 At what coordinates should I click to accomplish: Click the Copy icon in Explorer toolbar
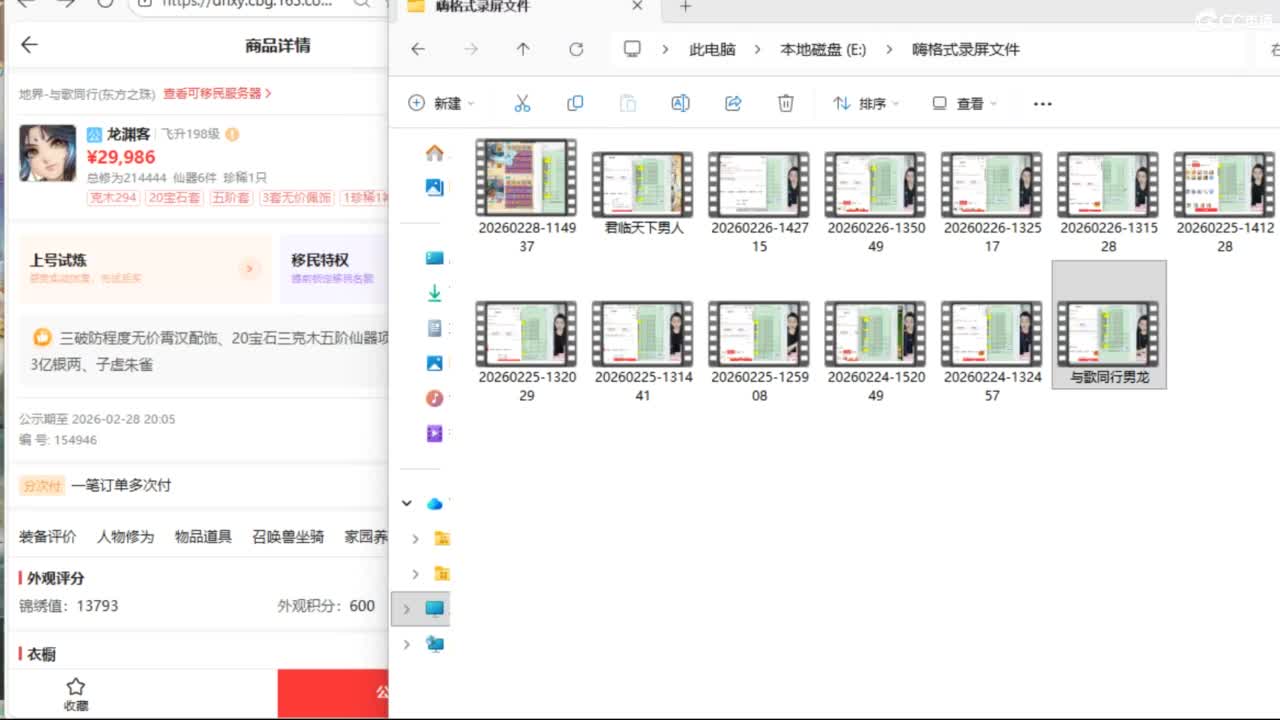click(575, 104)
